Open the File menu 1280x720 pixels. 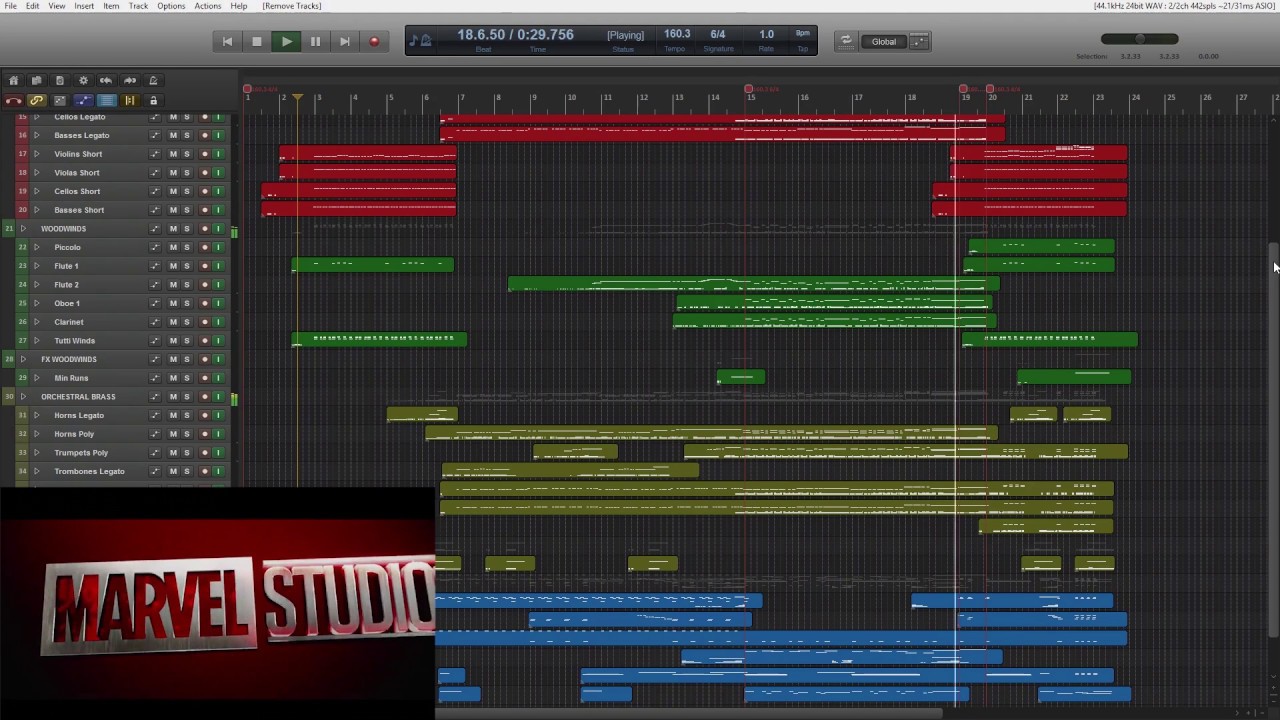(x=10, y=6)
